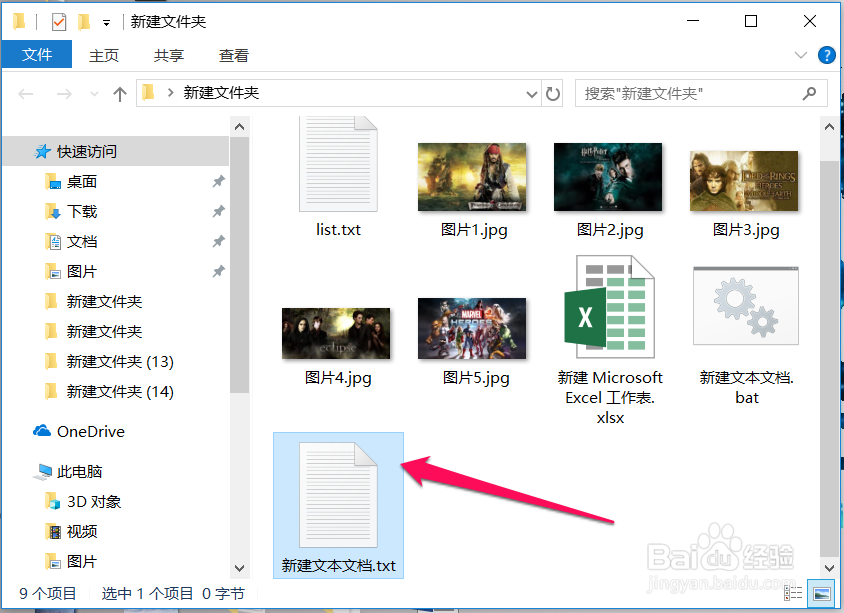Viewport: 844px width, 613px height.
Task: Go up one folder level with the Up arrow
Action: [x=119, y=94]
